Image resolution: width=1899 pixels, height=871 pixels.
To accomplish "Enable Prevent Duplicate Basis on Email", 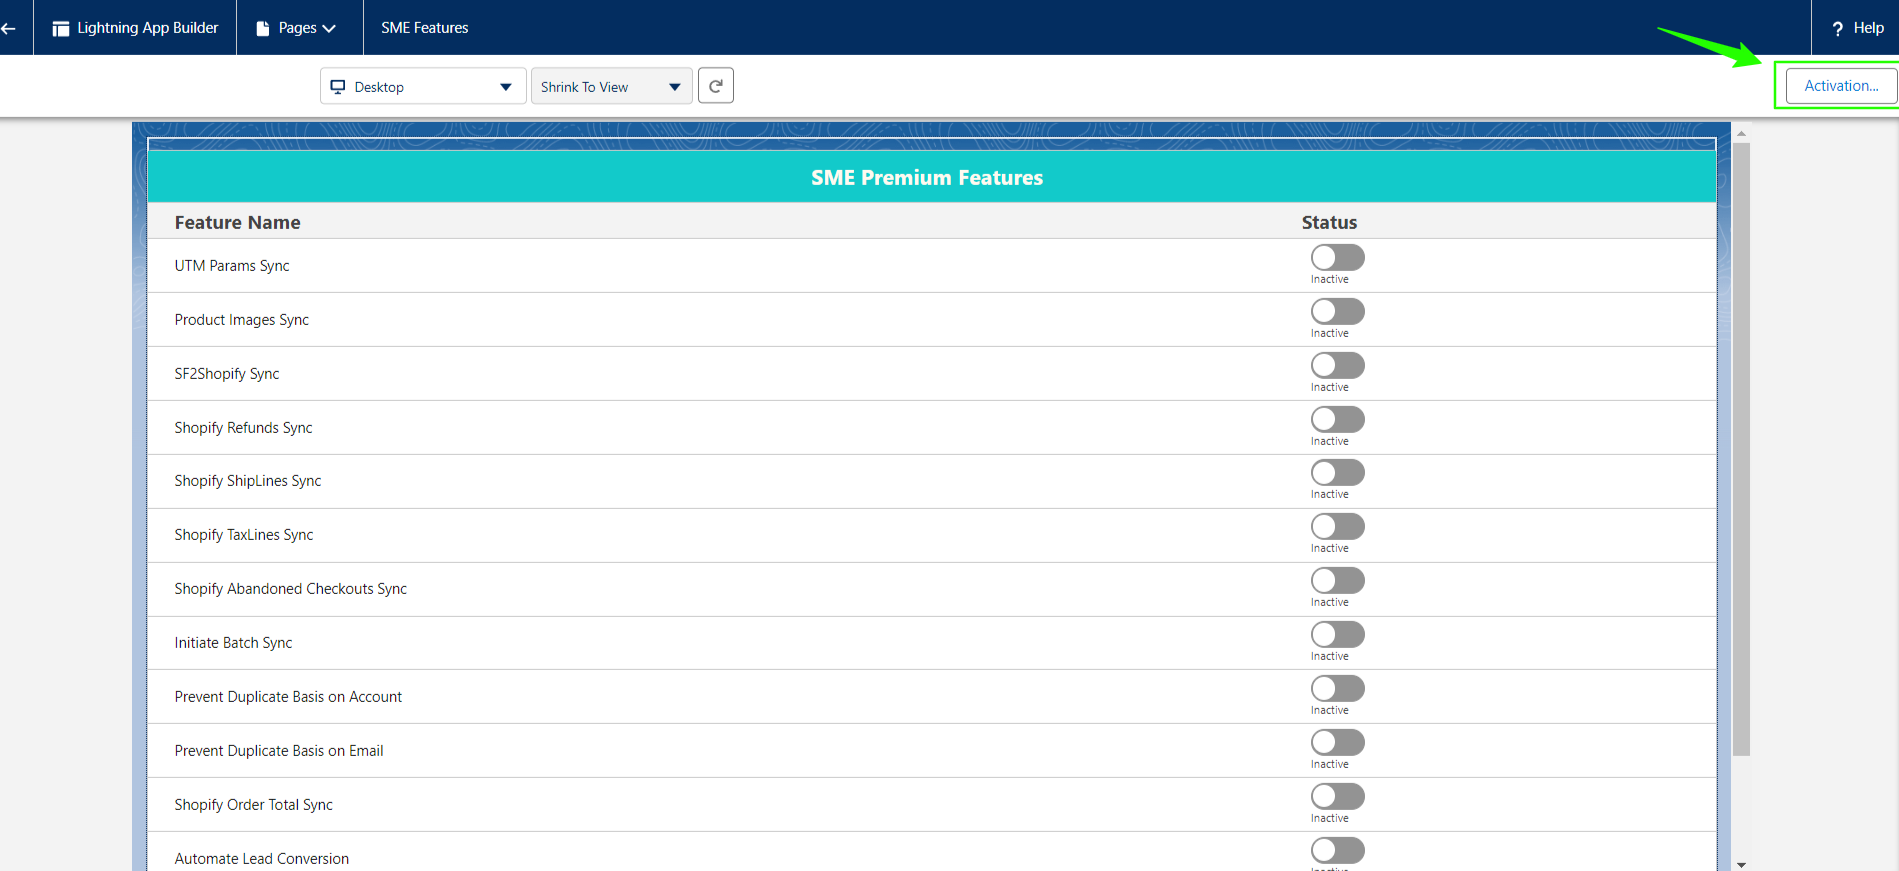I will tap(1337, 743).
